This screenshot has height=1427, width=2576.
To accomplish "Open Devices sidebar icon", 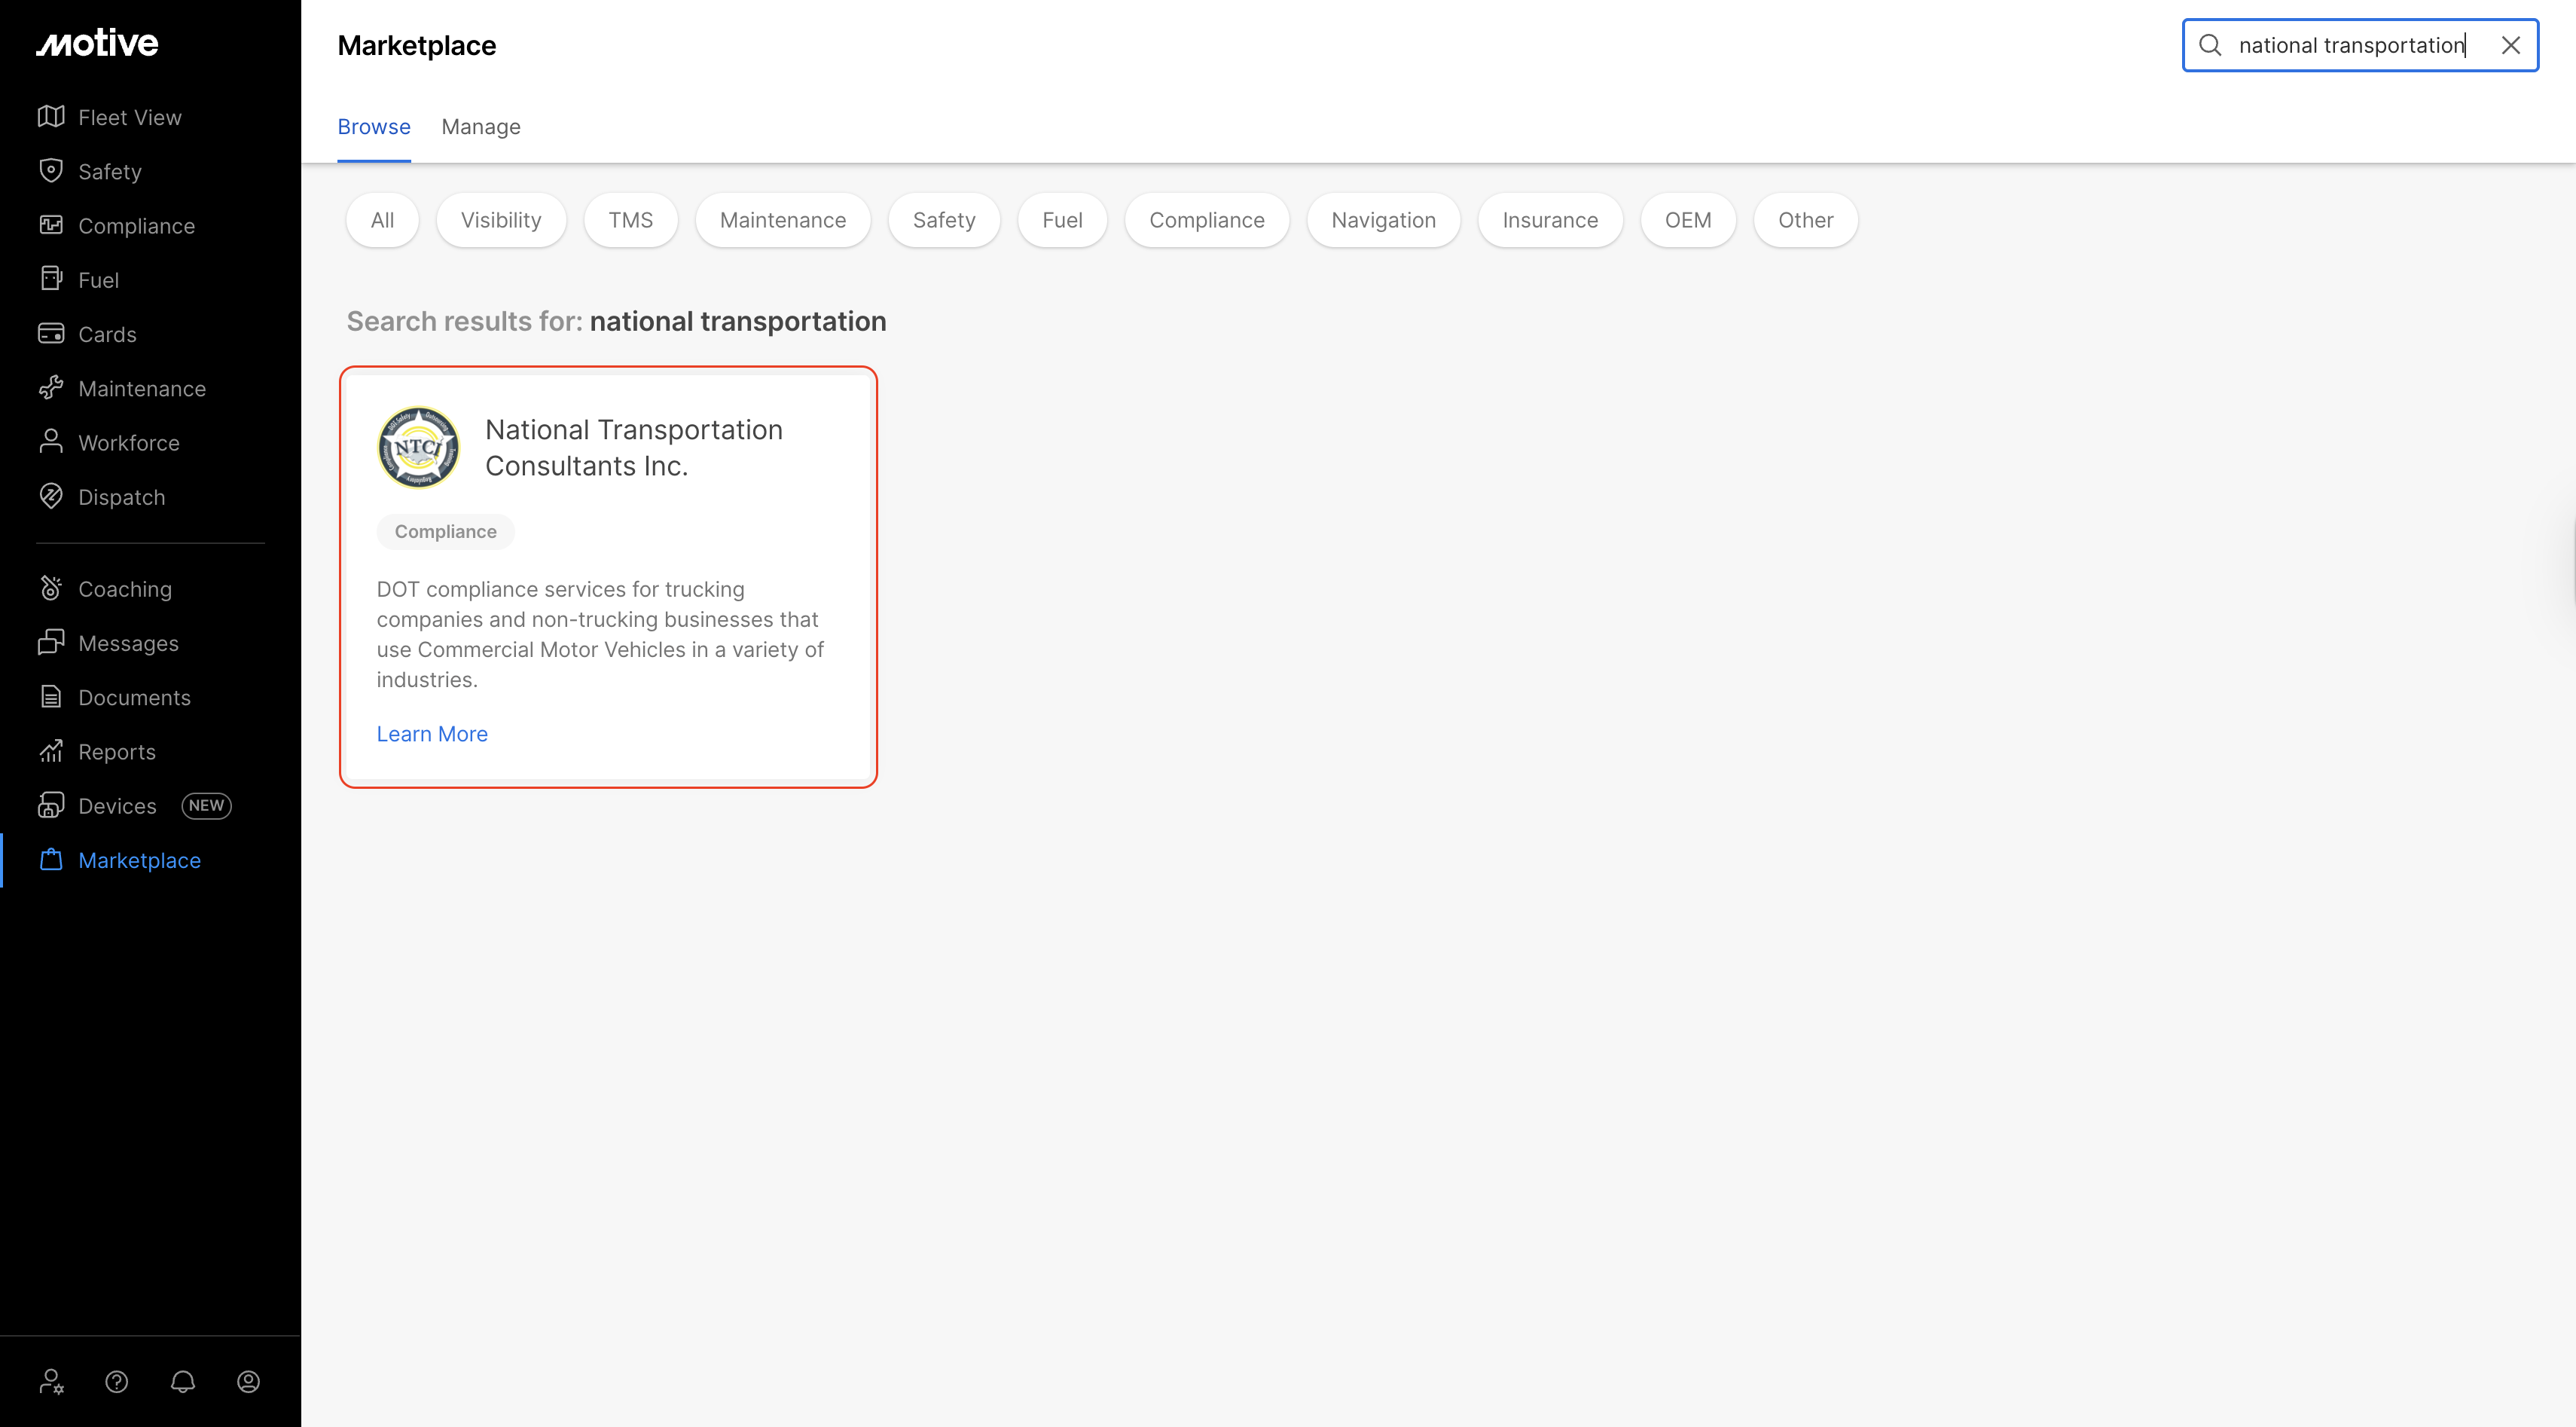I will point(51,805).
